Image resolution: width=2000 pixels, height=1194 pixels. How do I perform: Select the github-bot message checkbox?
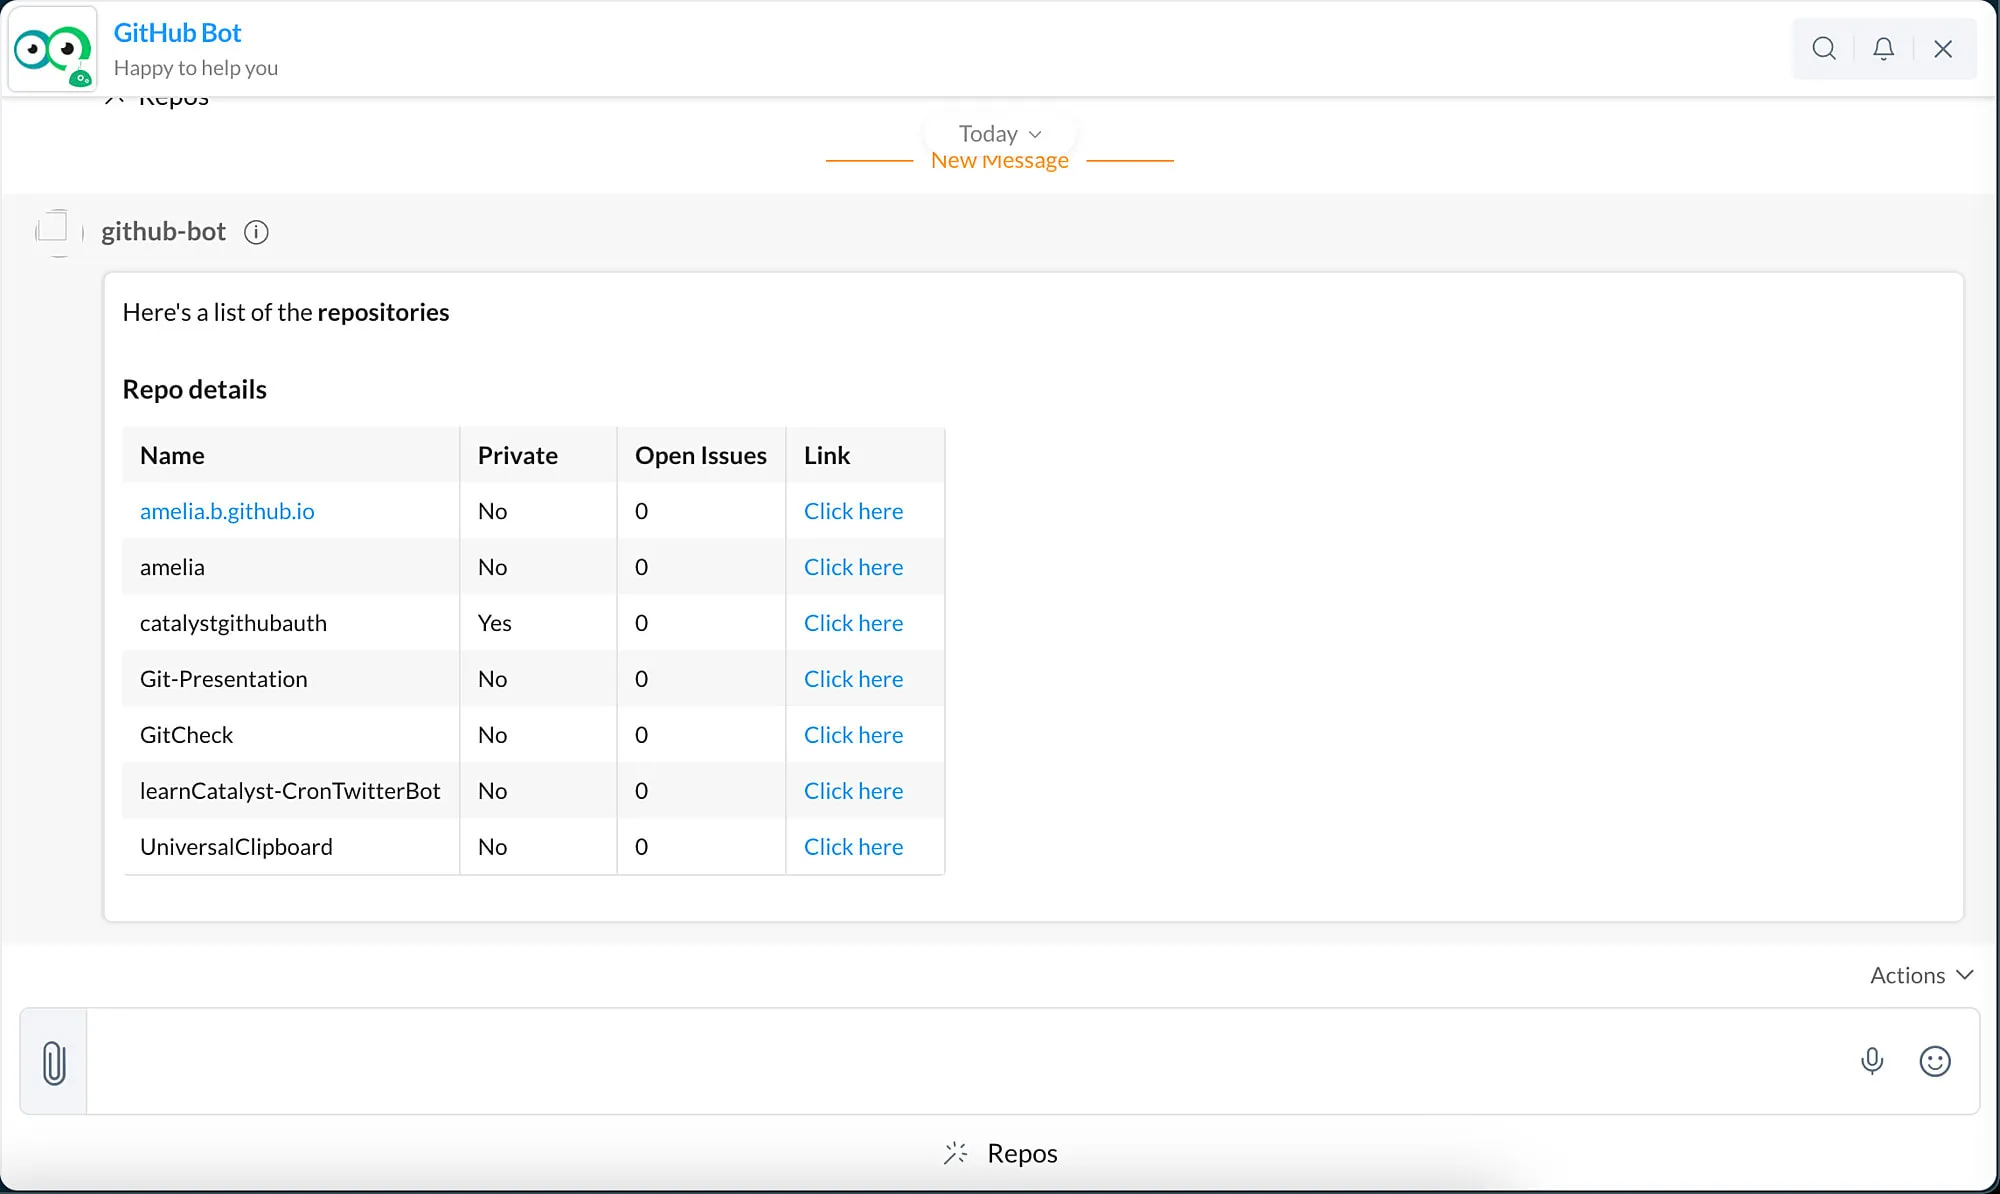pos(52,227)
